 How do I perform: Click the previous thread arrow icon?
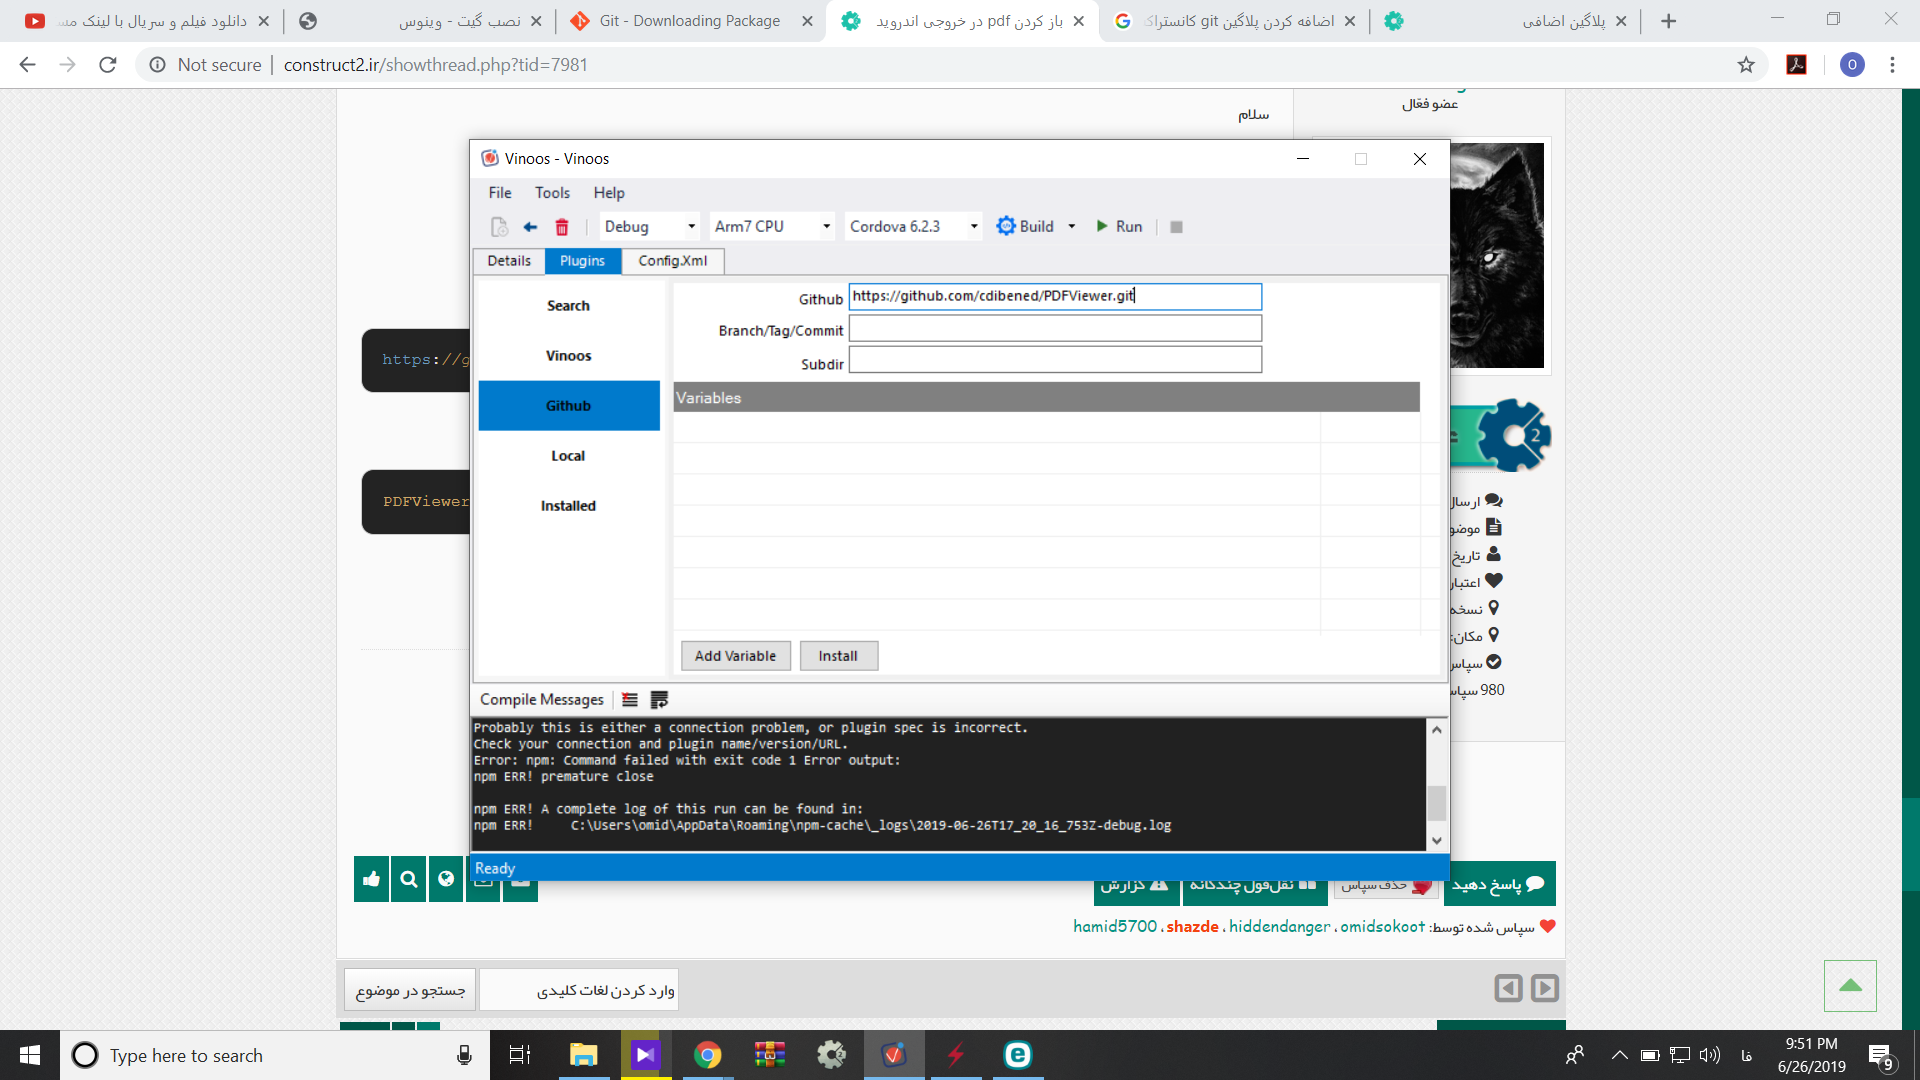pyautogui.click(x=1508, y=989)
